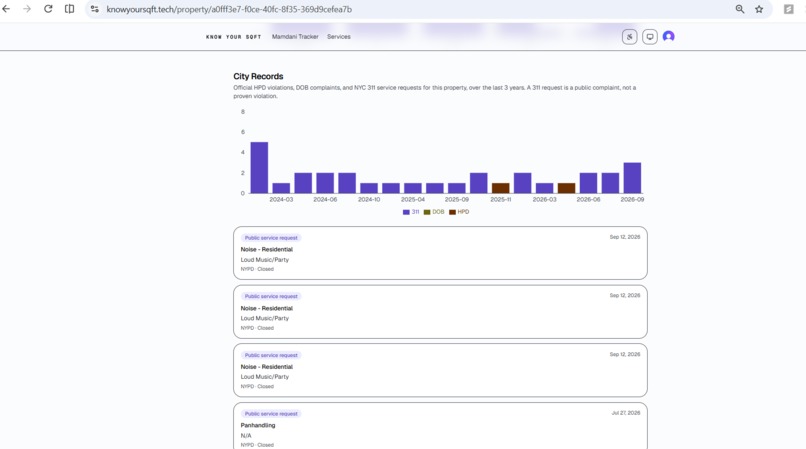The image size is (806, 449).
Task: Toggle the 311 legend swatch
Action: pyautogui.click(x=406, y=212)
